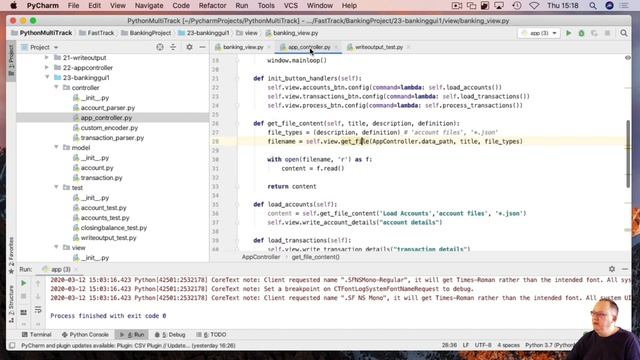Open Run panel settings gear
The height and width of the screenshot is (360, 640).
click(612, 269)
